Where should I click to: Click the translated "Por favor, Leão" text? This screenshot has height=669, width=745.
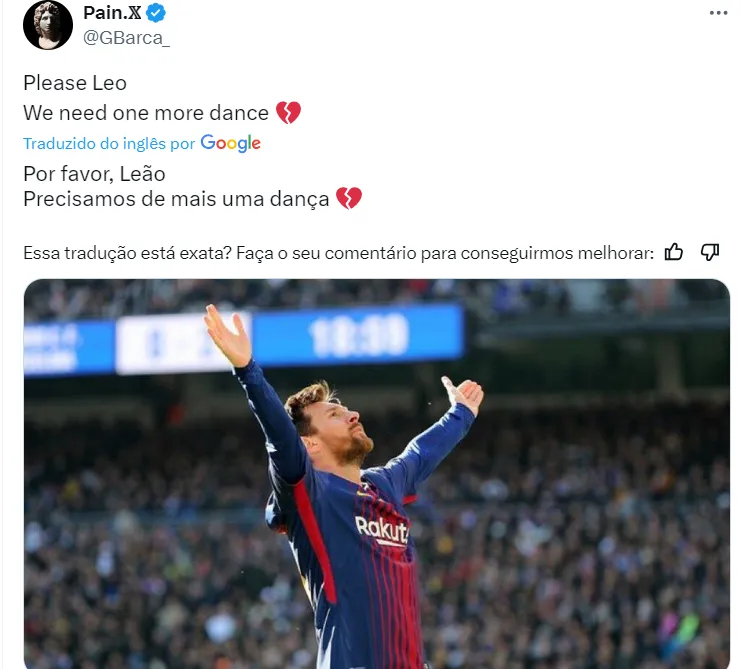(94, 173)
